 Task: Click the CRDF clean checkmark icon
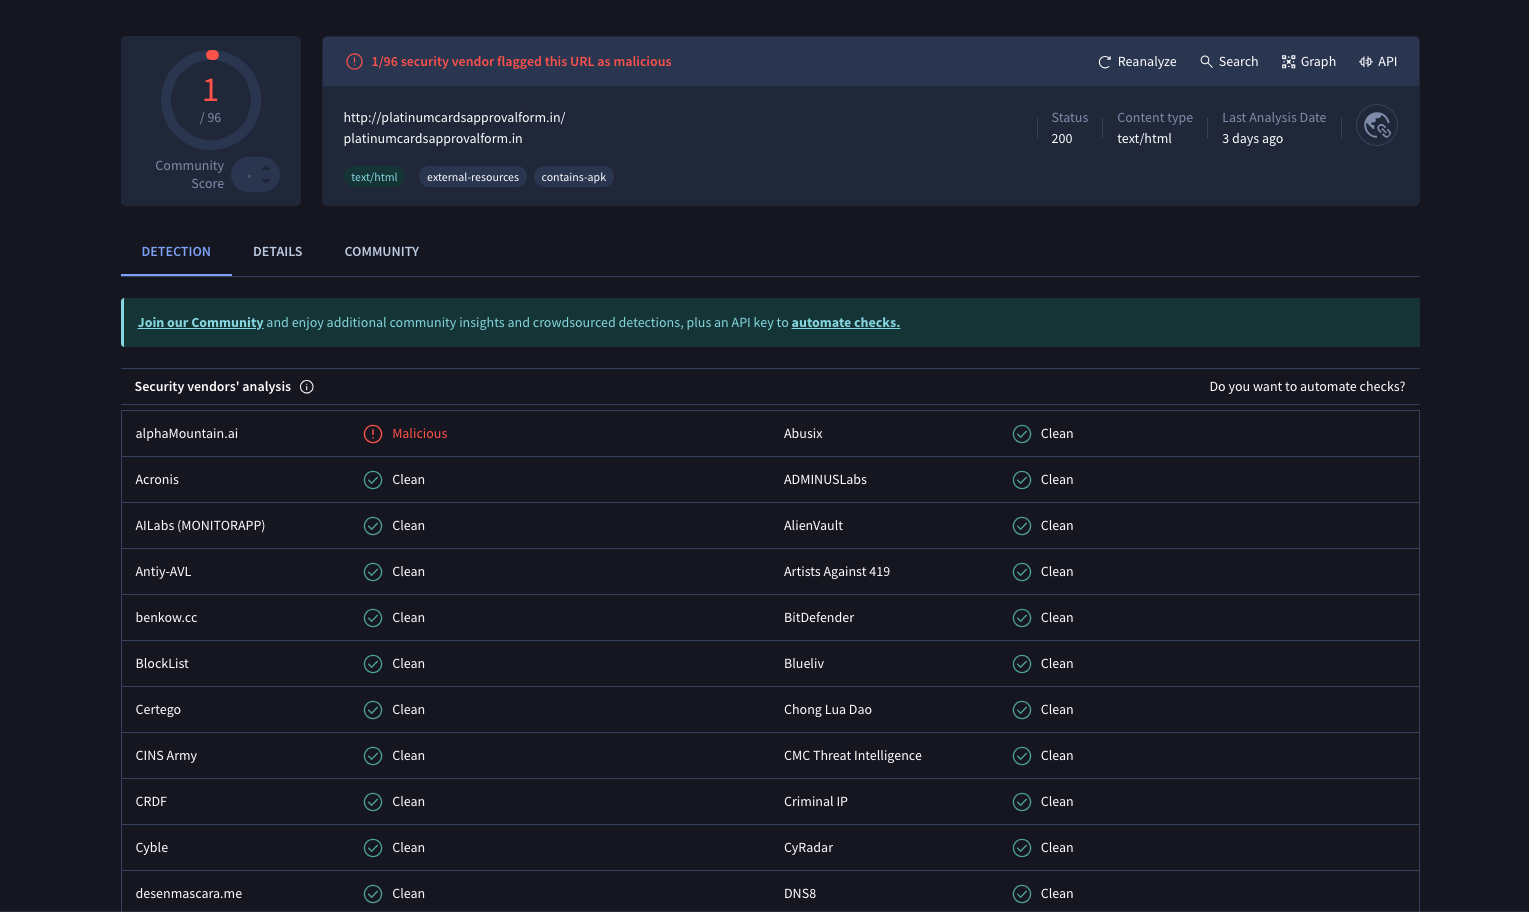[373, 802]
